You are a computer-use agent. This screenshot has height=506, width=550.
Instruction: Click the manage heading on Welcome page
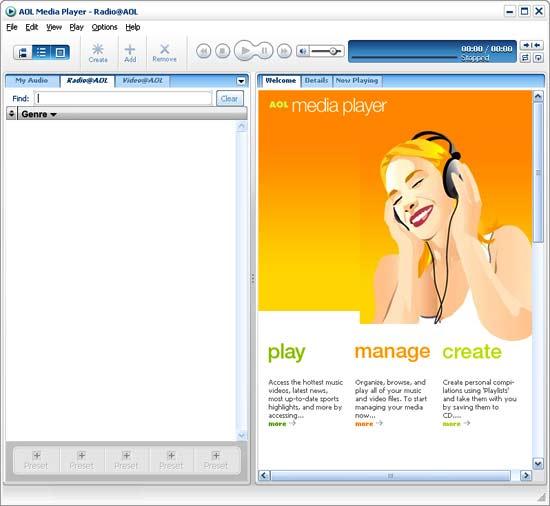[392, 352]
